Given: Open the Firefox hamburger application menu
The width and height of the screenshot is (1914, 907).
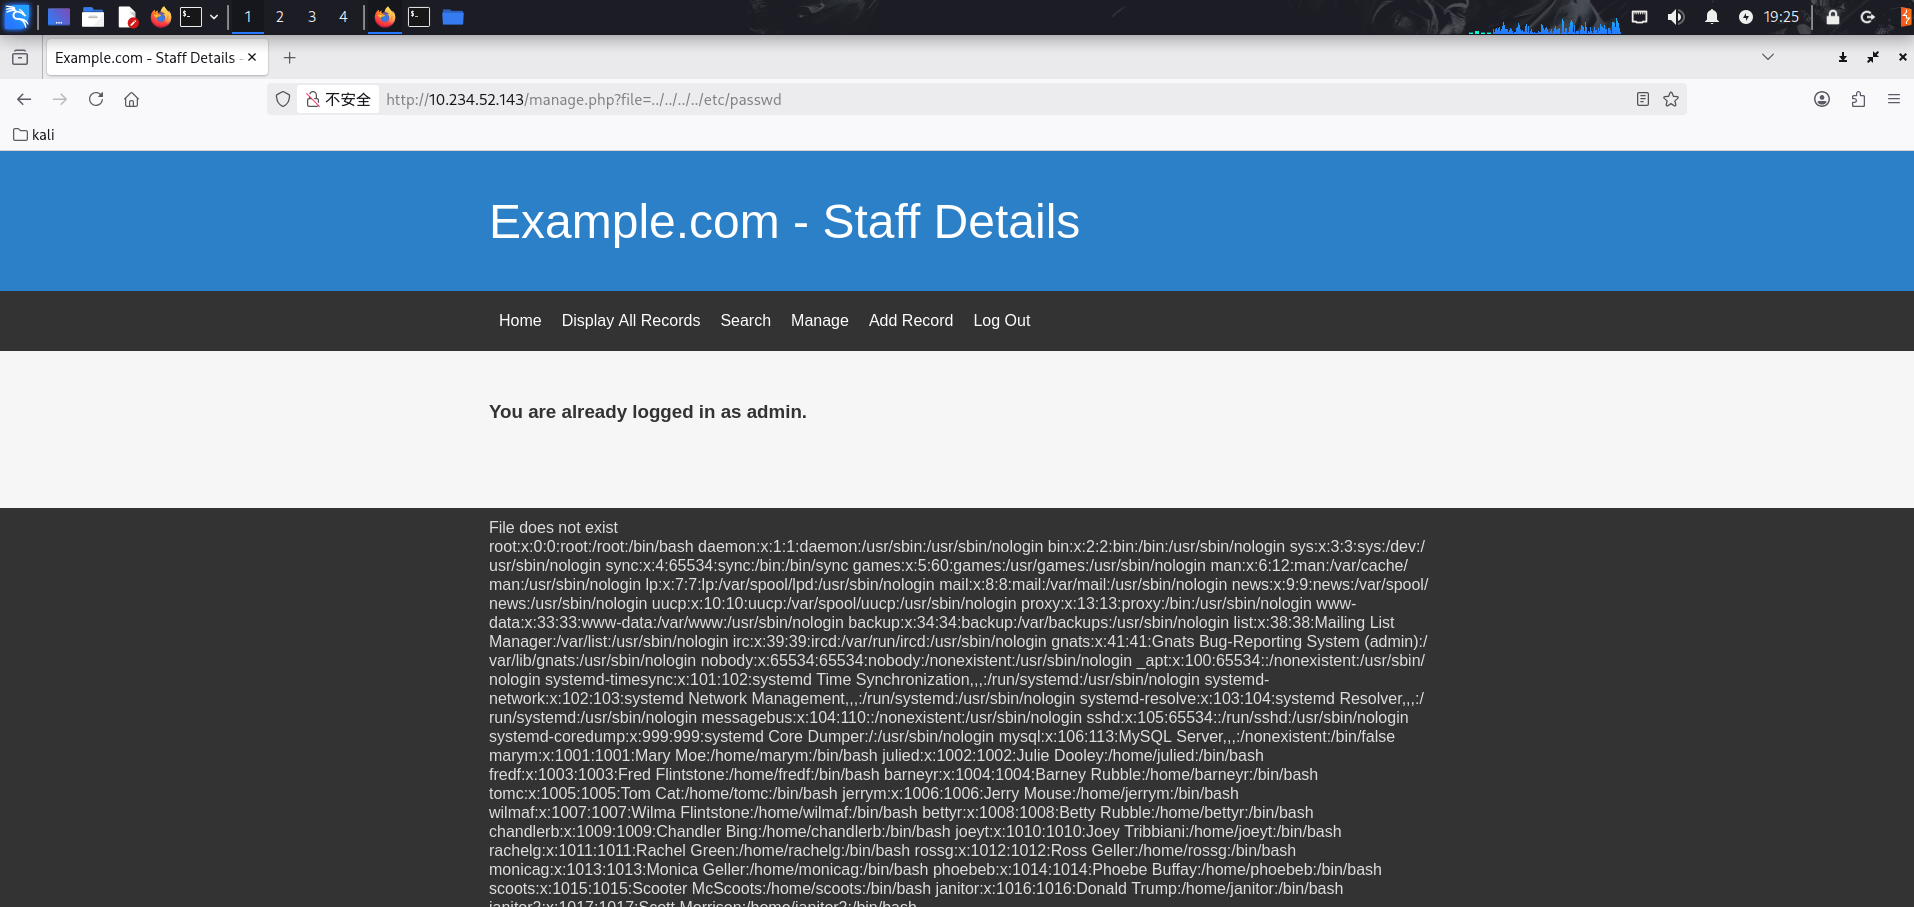Looking at the screenshot, I should [1893, 99].
